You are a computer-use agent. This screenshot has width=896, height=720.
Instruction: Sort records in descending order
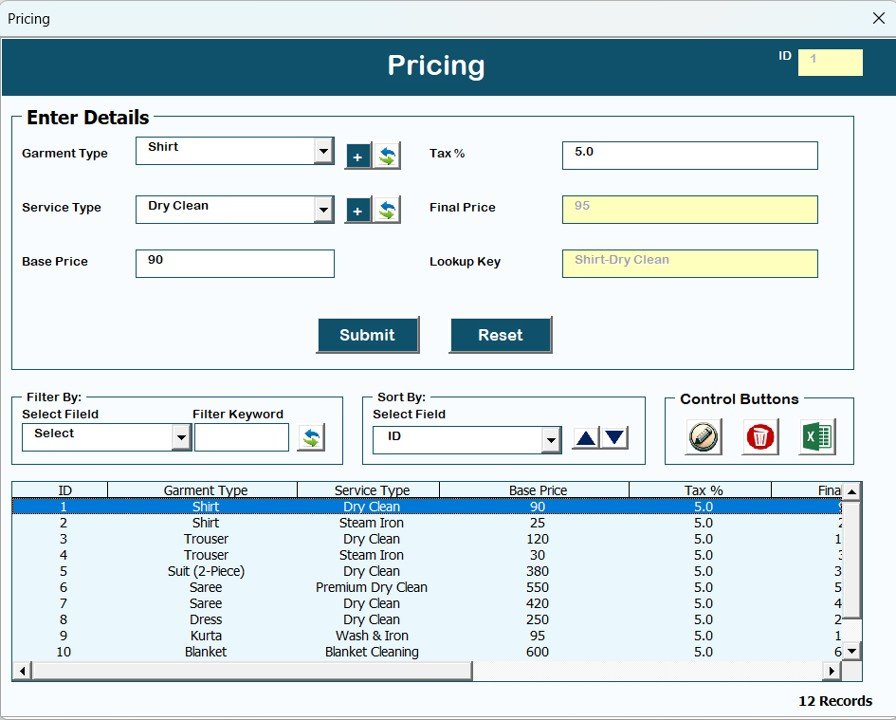tap(615, 438)
